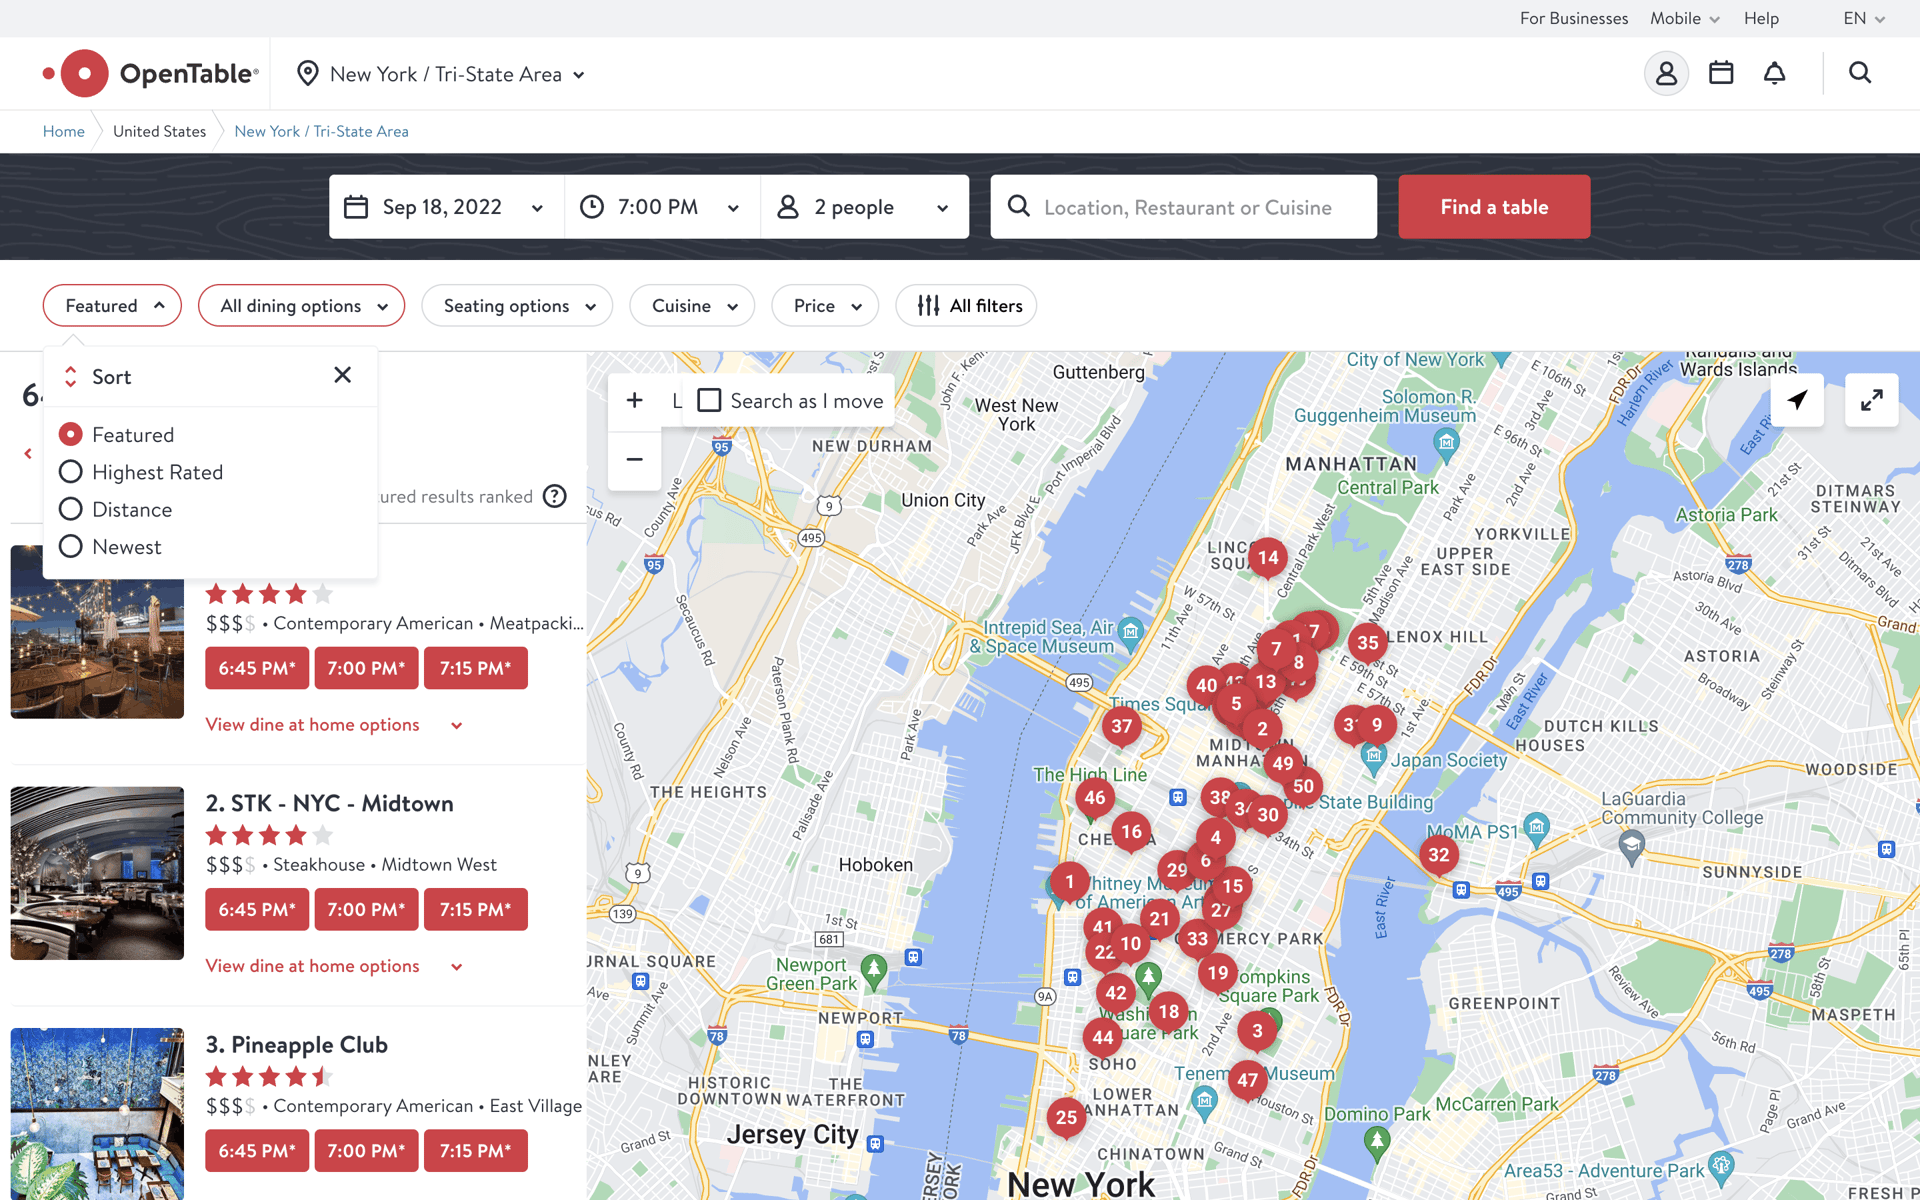The height and width of the screenshot is (1200, 1920).
Task: Open Seating options filter
Action: click(517, 306)
